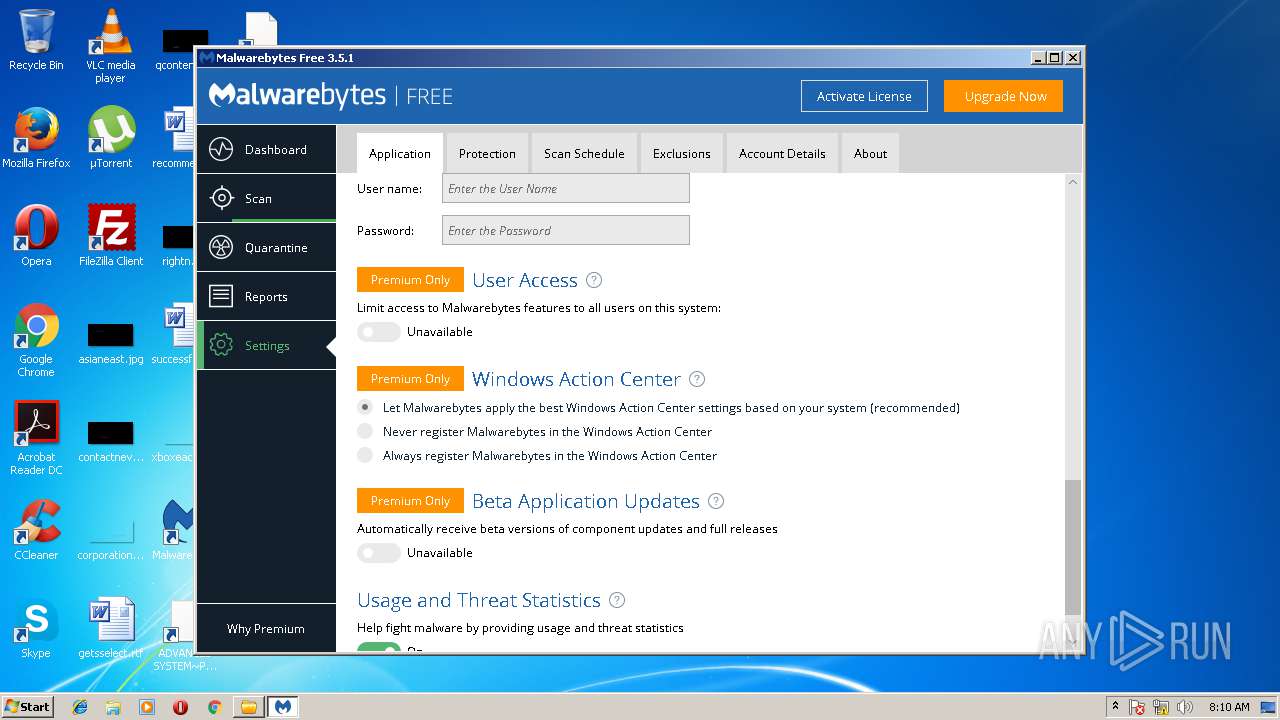This screenshot has width=1280, height=720.
Task: Switch to the Application tab
Action: pyautogui.click(x=400, y=154)
